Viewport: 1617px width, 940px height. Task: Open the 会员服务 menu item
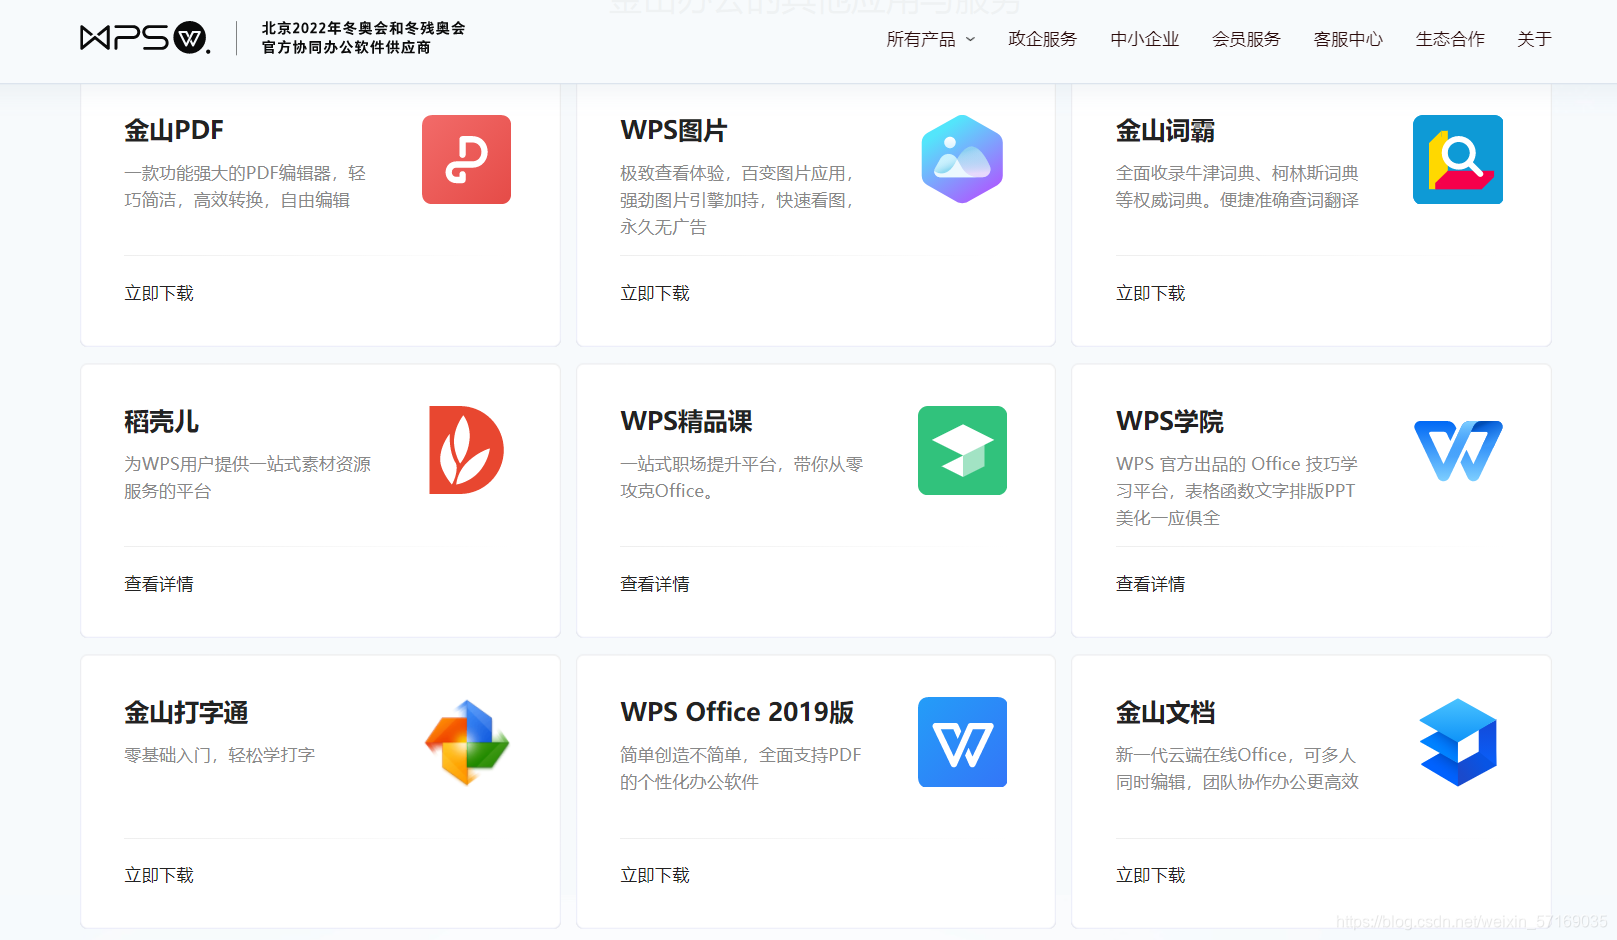click(x=1247, y=39)
